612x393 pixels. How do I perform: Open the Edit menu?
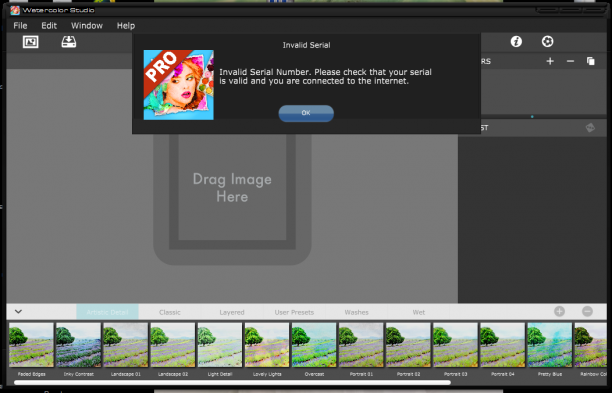(49, 26)
